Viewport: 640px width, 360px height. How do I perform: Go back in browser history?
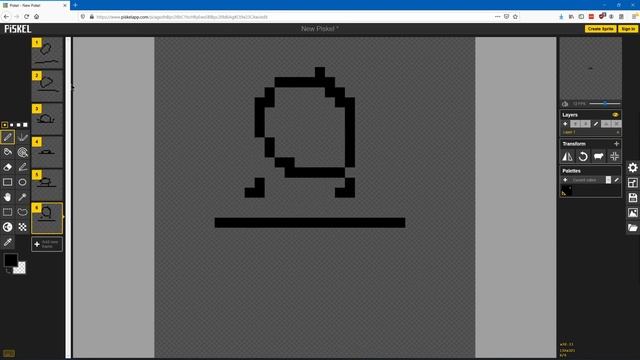pos(6,17)
